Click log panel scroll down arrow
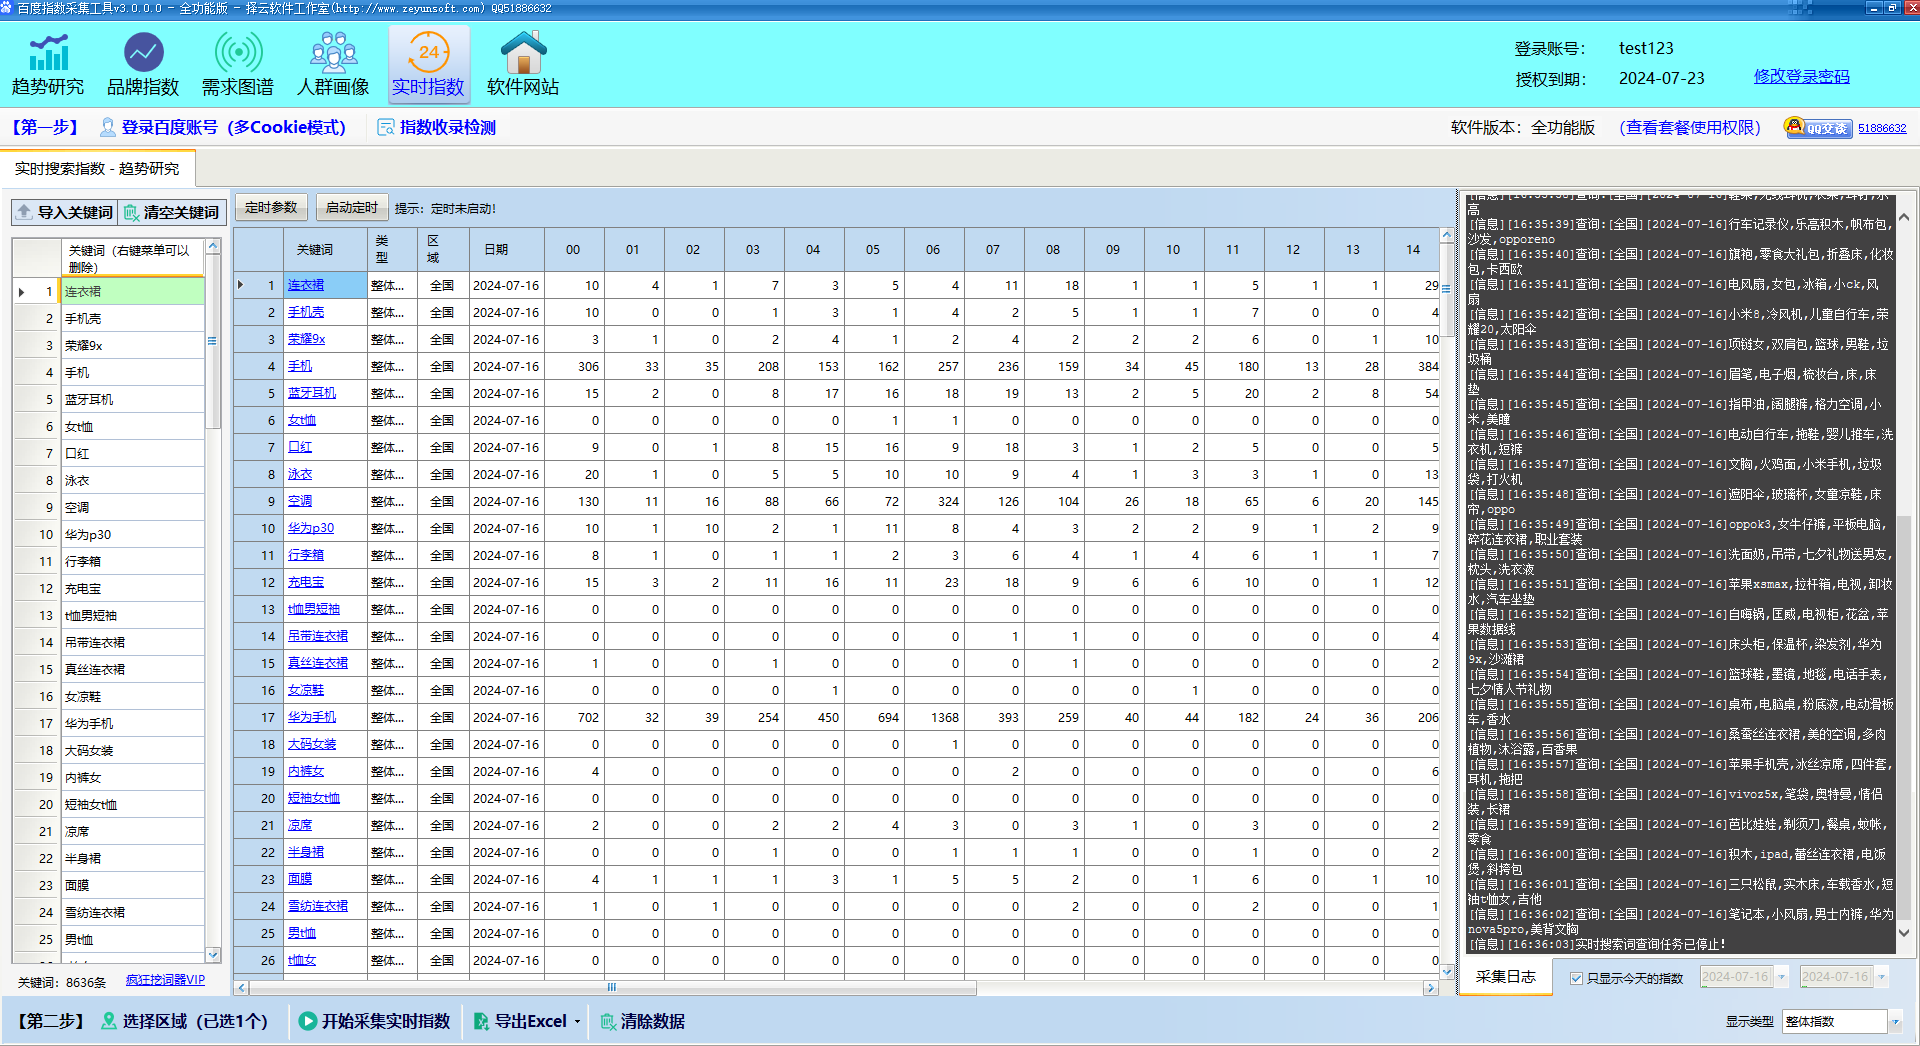Screen dimensions: 1920x1046 point(1904,932)
